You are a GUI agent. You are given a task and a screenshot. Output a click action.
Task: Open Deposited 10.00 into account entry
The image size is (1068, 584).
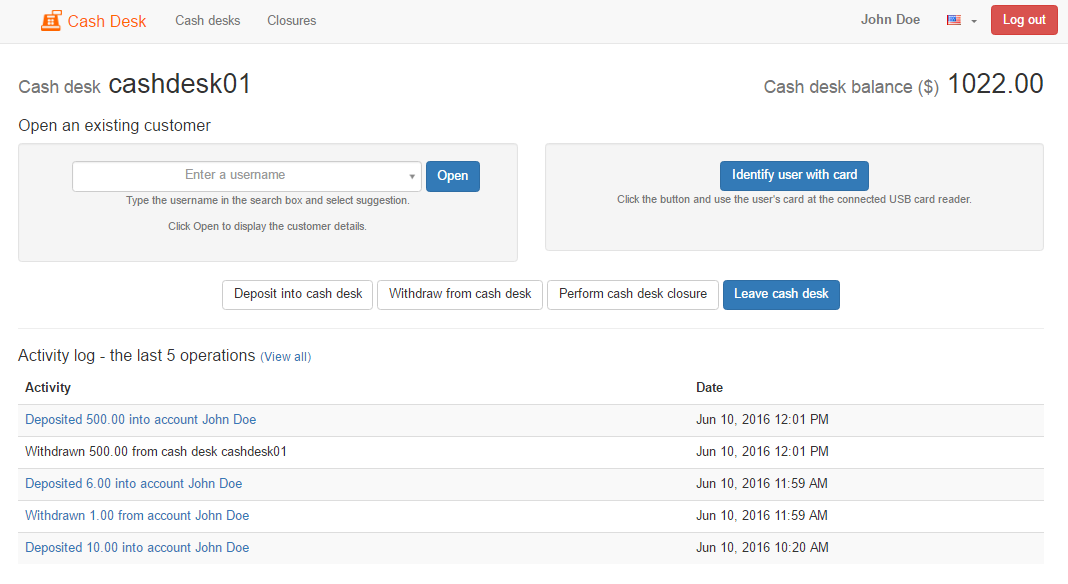click(x=137, y=548)
